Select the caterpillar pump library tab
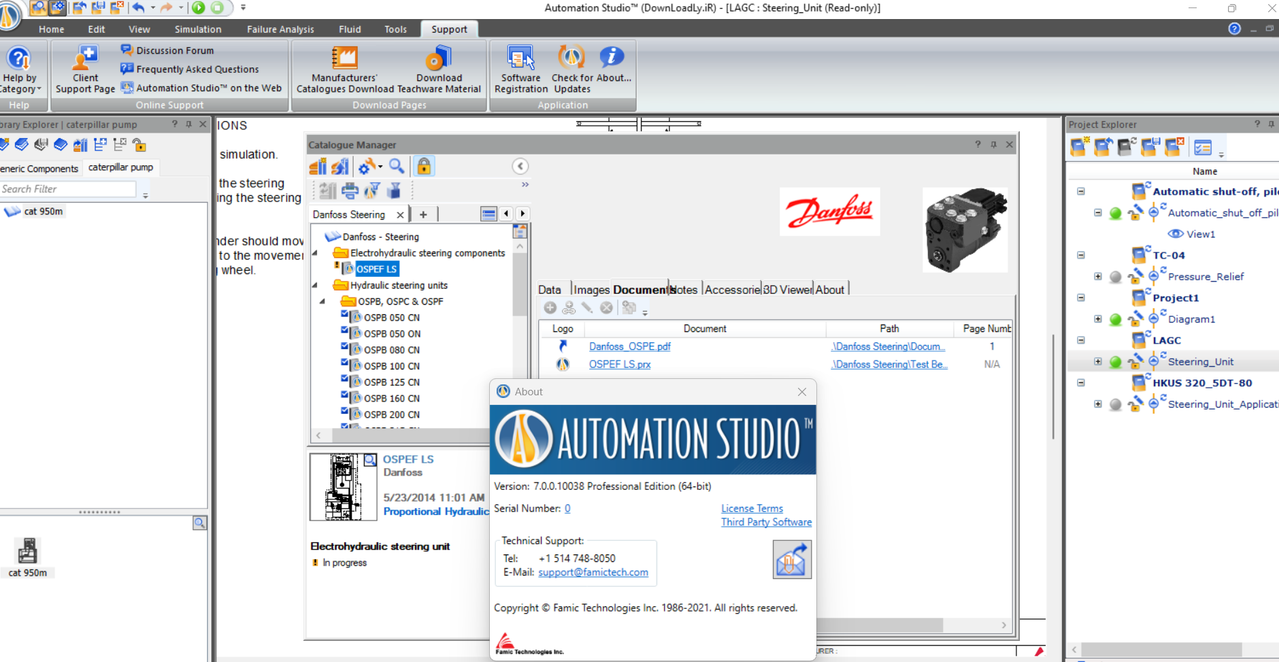The height and width of the screenshot is (662, 1279). click(x=120, y=167)
